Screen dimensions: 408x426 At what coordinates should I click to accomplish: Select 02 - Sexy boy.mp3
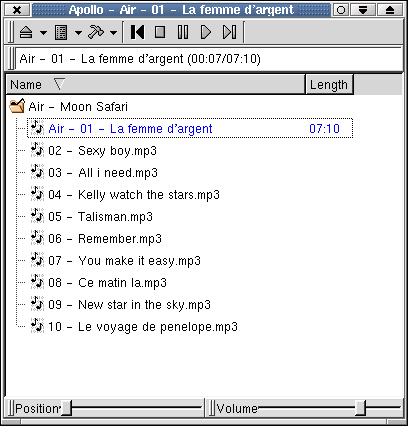pos(102,151)
